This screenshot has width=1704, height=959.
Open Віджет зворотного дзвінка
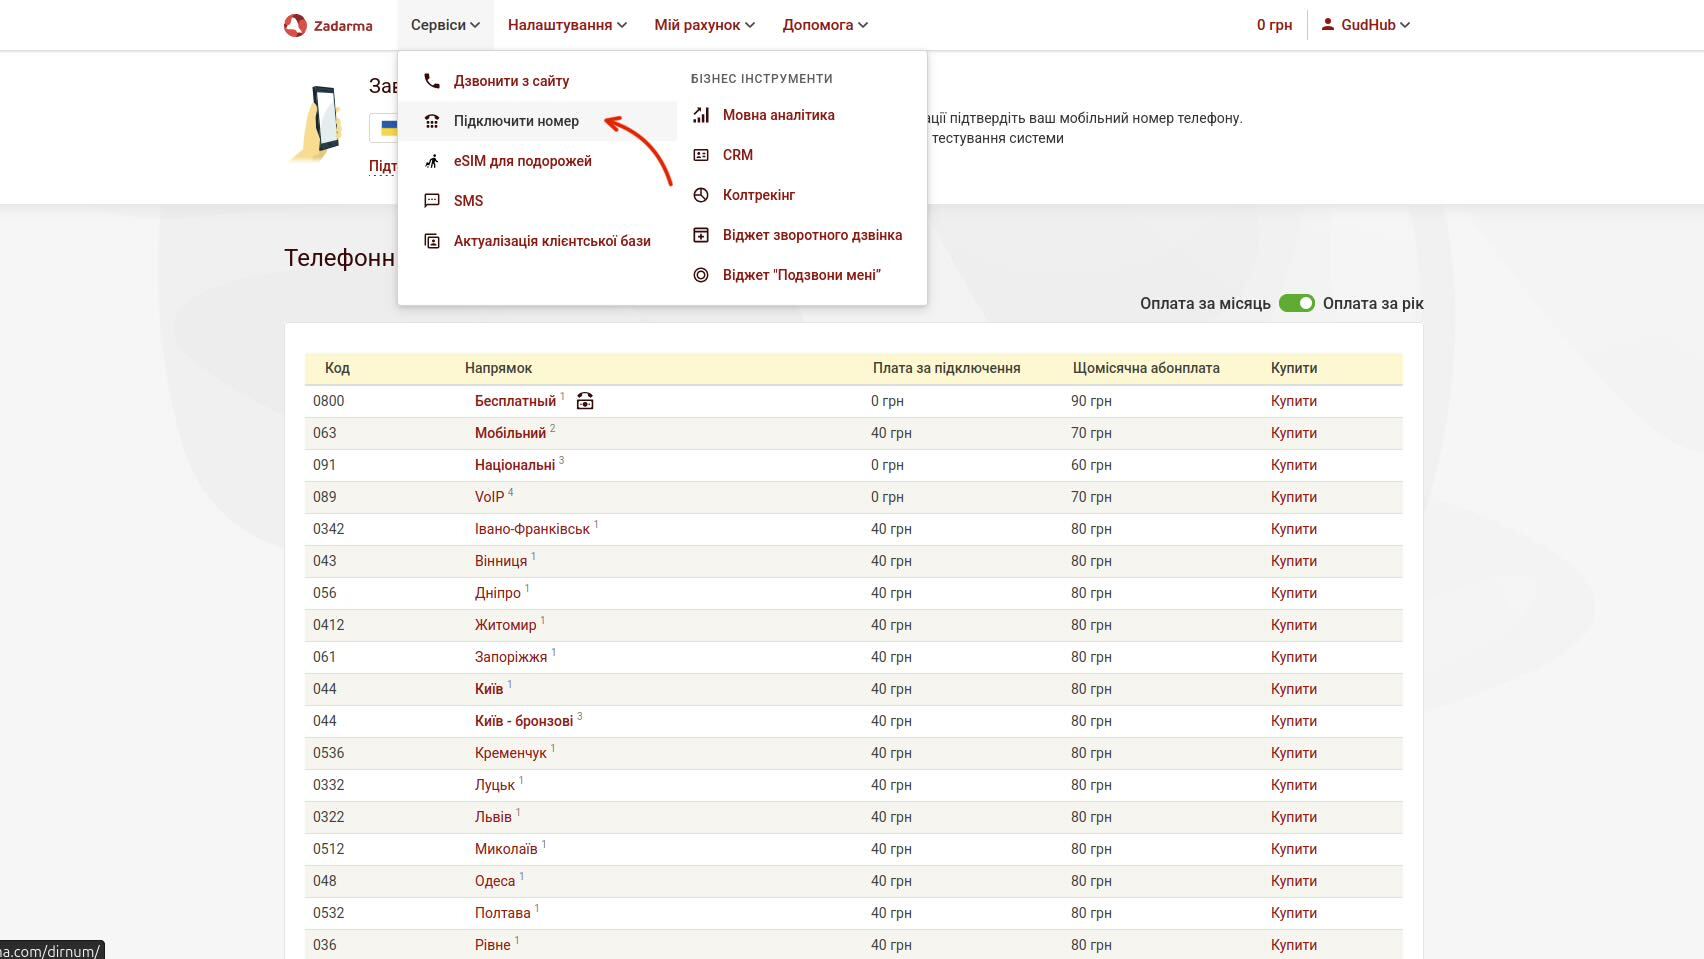(812, 235)
